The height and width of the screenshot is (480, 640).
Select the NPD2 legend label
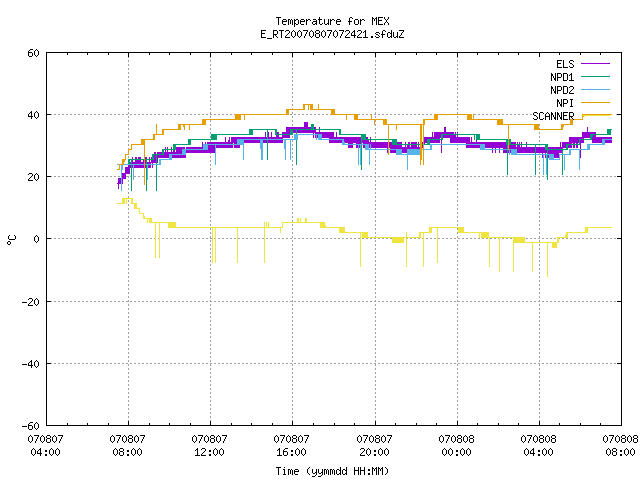point(562,90)
